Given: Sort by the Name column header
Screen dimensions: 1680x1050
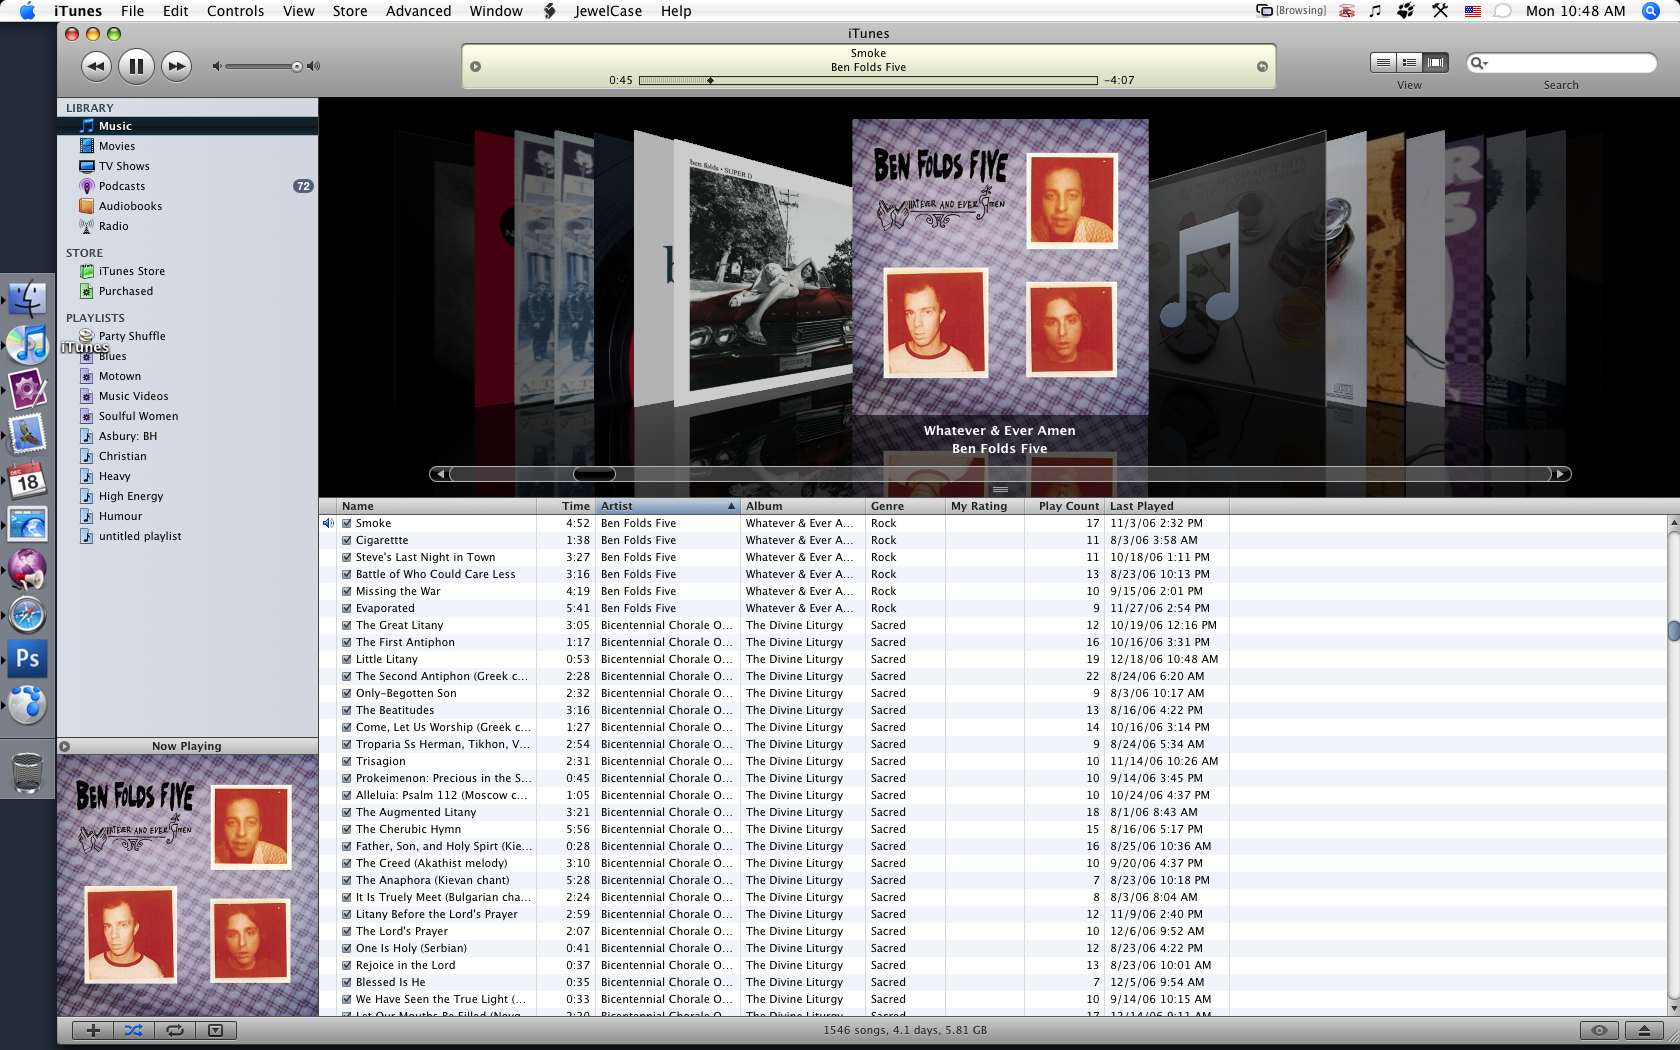Looking at the screenshot, I should tap(436, 506).
